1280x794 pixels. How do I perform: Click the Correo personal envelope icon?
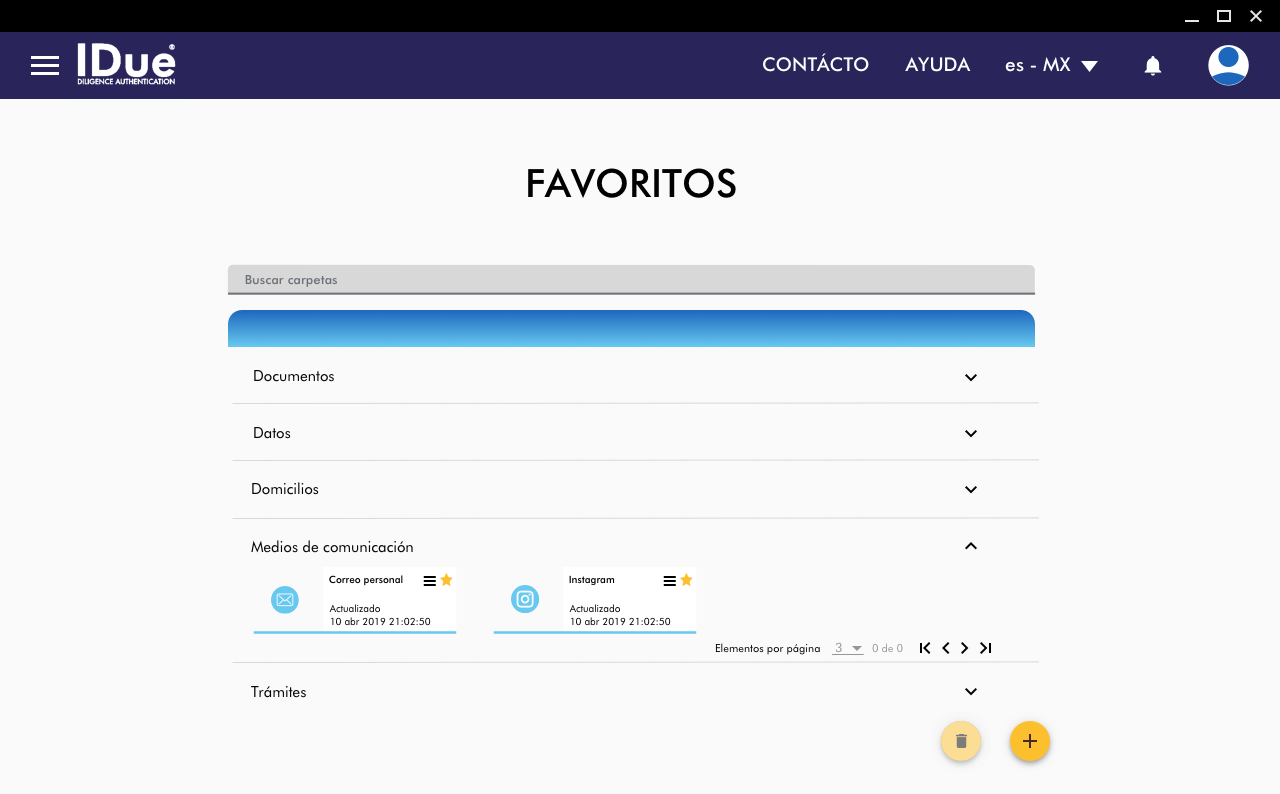[285, 600]
